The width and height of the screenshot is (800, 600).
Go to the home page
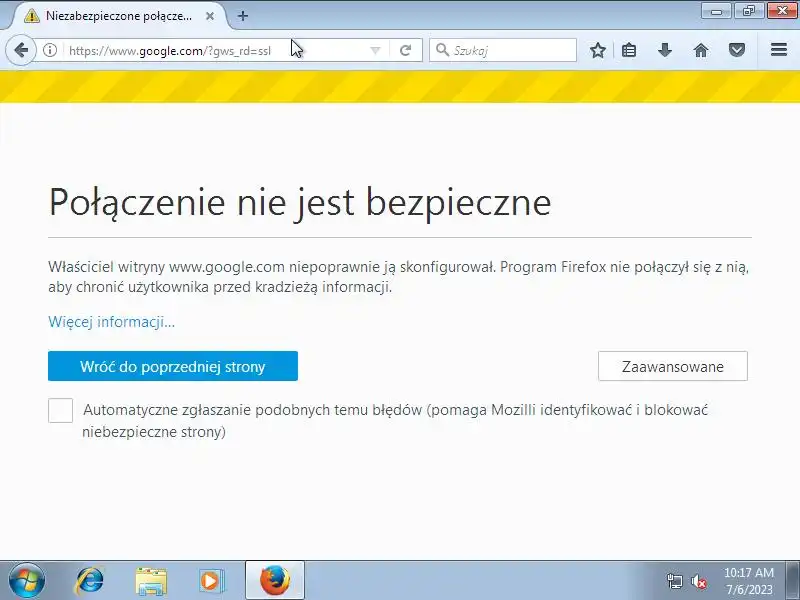click(x=701, y=50)
